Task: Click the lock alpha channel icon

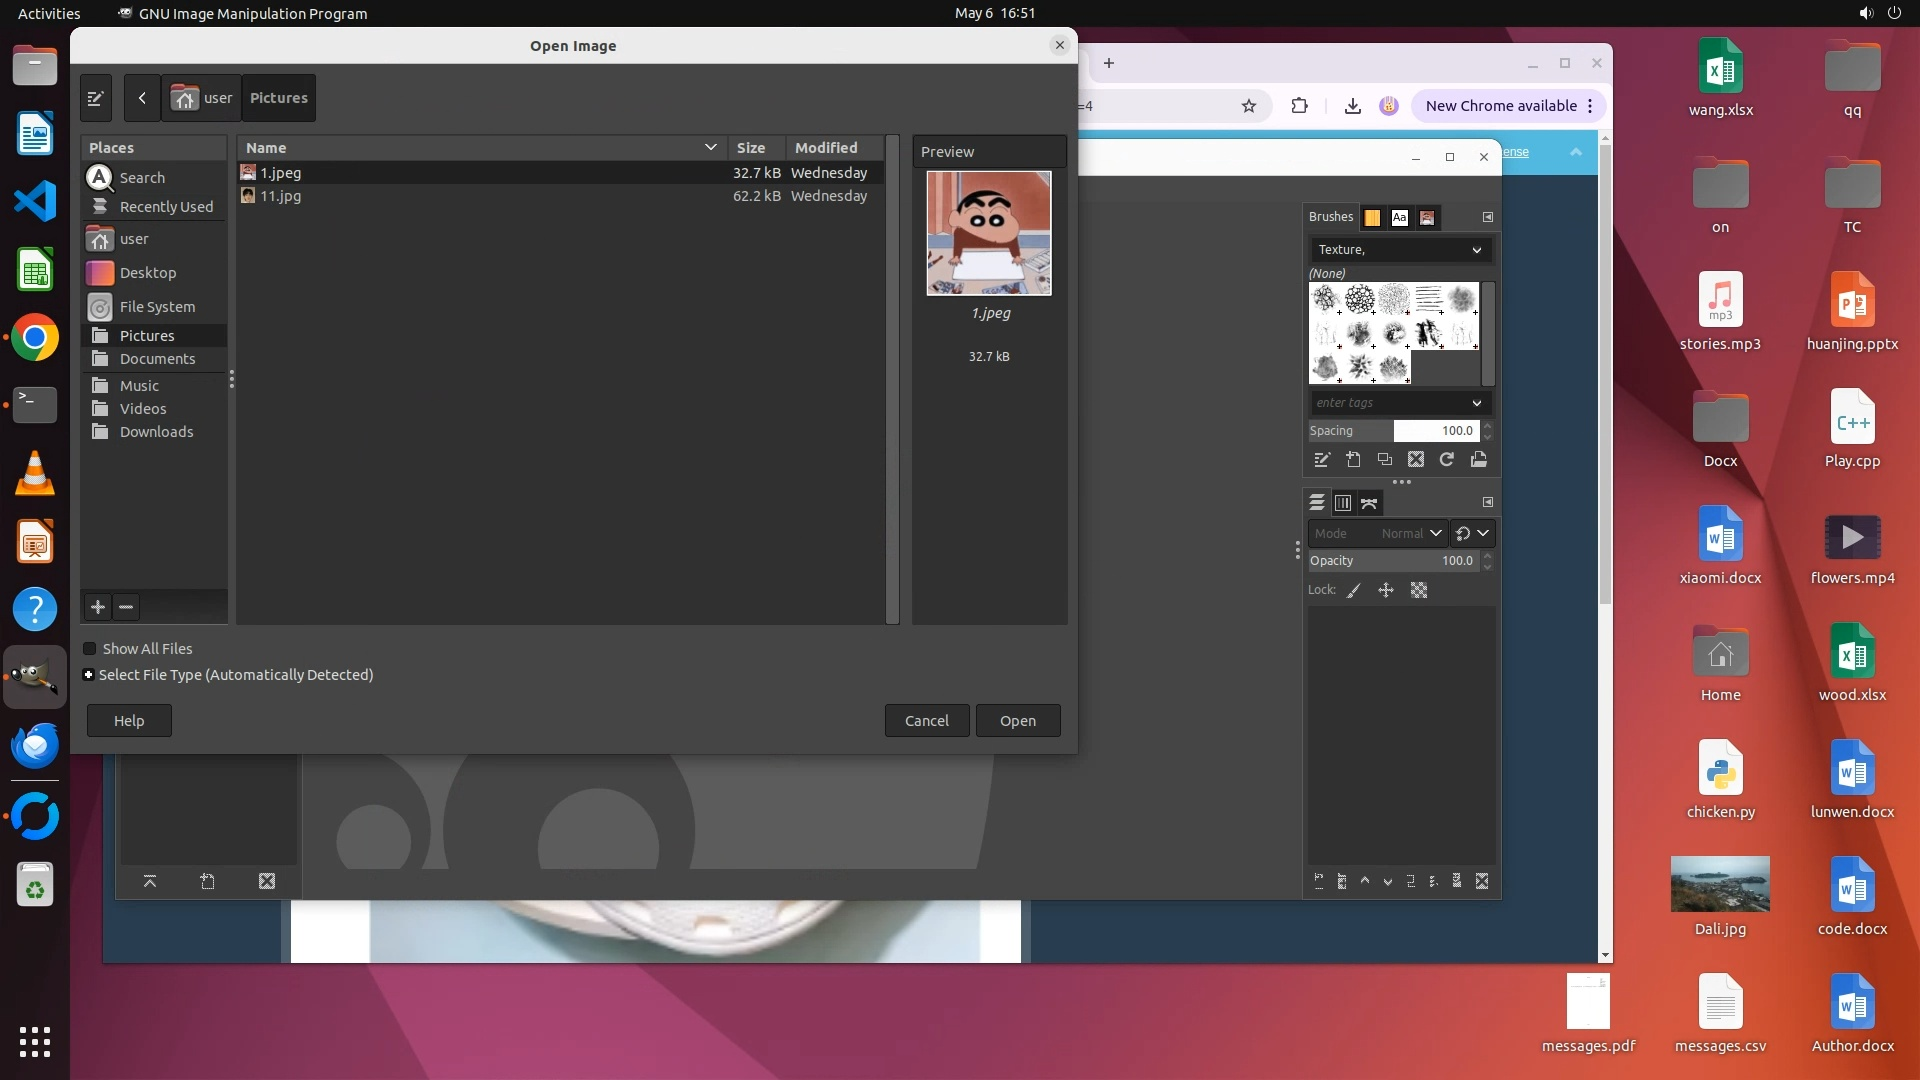Action: pos(1418,591)
